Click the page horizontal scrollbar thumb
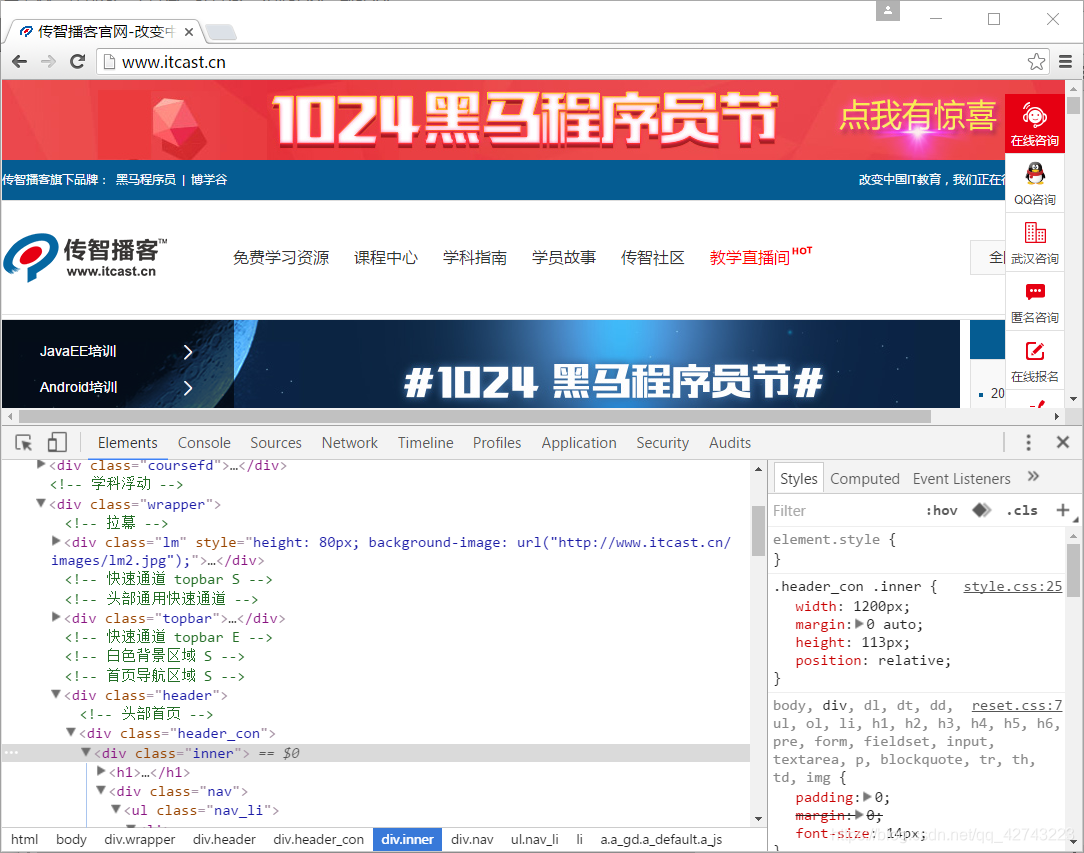This screenshot has height=853, width=1084. [x=474, y=416]
